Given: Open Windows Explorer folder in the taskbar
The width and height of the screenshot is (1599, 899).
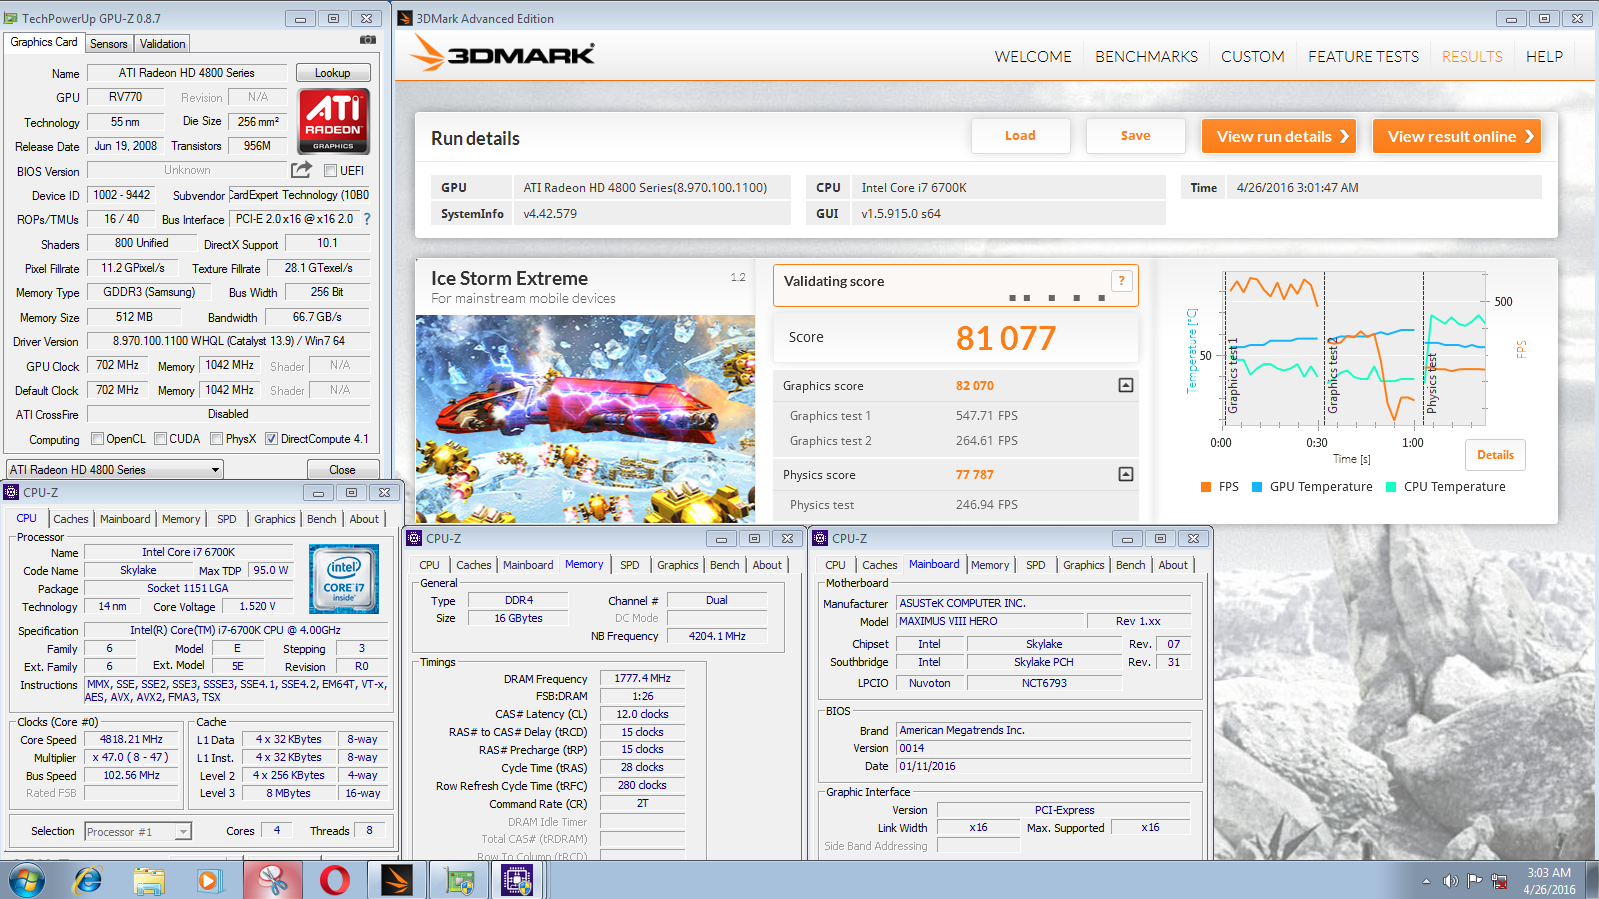Looking at the screenshot, I should pyautogui.click(x=149, y=880).
